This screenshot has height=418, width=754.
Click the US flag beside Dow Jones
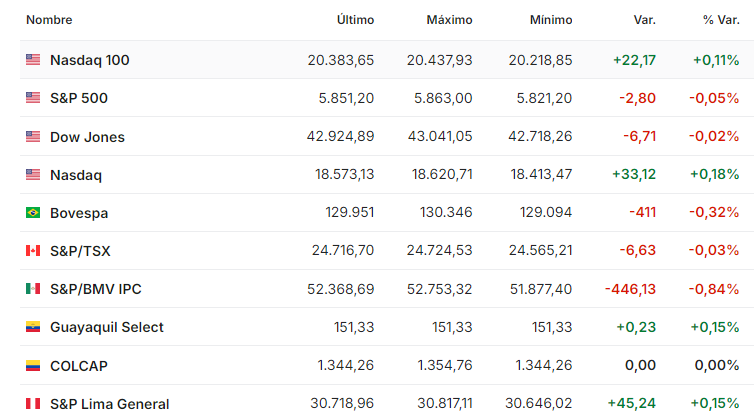pyautogui.click(x=33, y=137)
